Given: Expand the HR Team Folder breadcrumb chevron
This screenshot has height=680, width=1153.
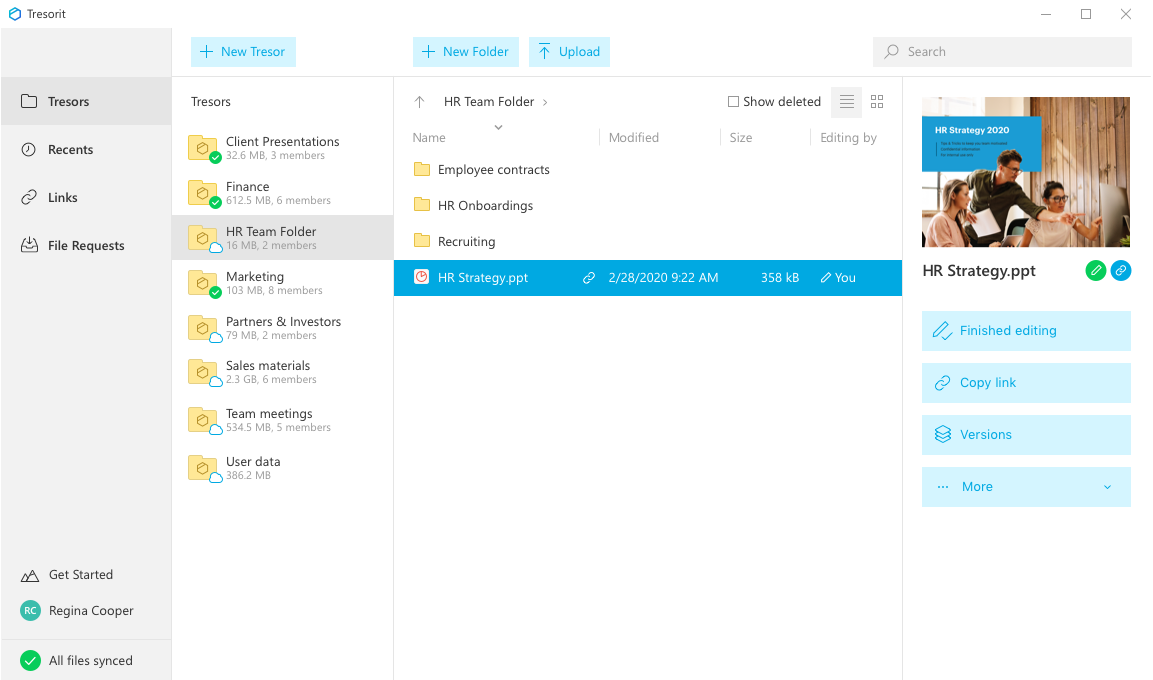Looking at the screenshot, I should [545, 102].
